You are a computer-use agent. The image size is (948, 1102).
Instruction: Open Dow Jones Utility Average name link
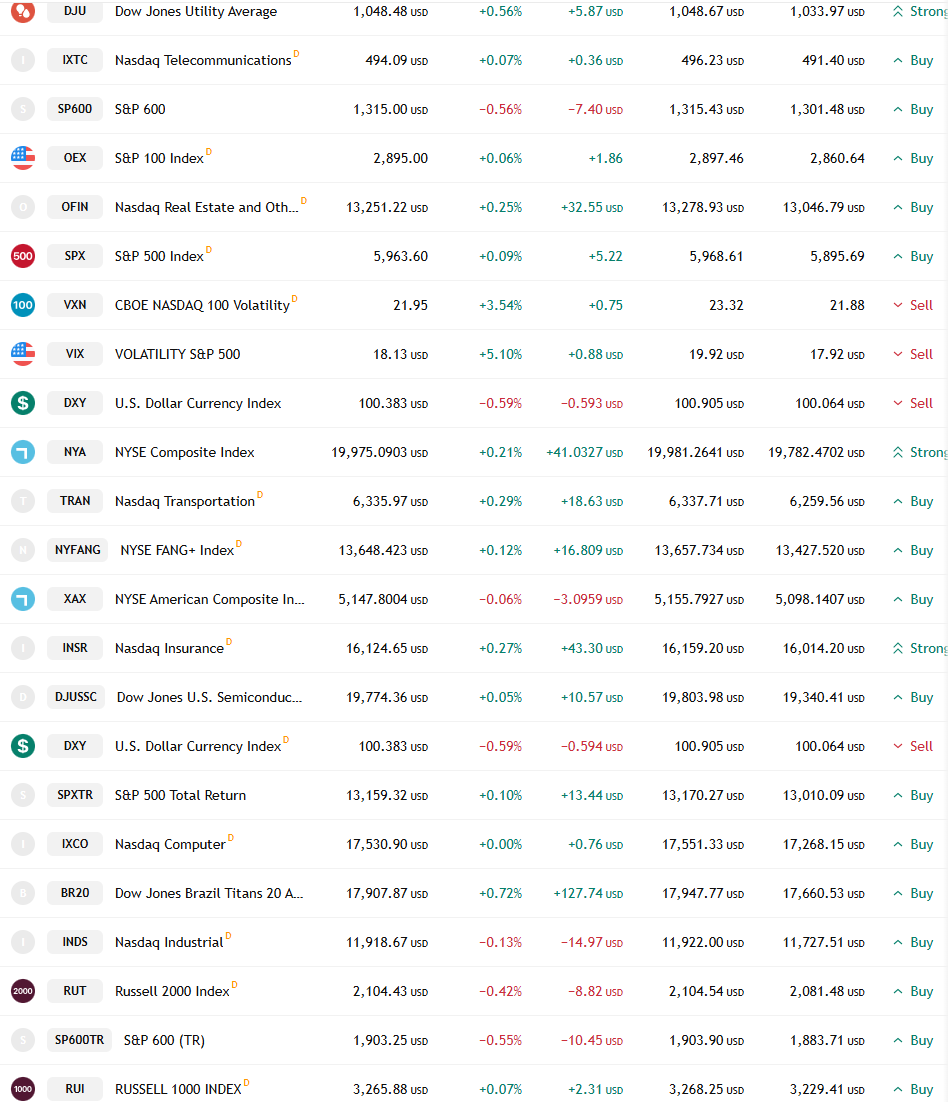coord(196,12)
